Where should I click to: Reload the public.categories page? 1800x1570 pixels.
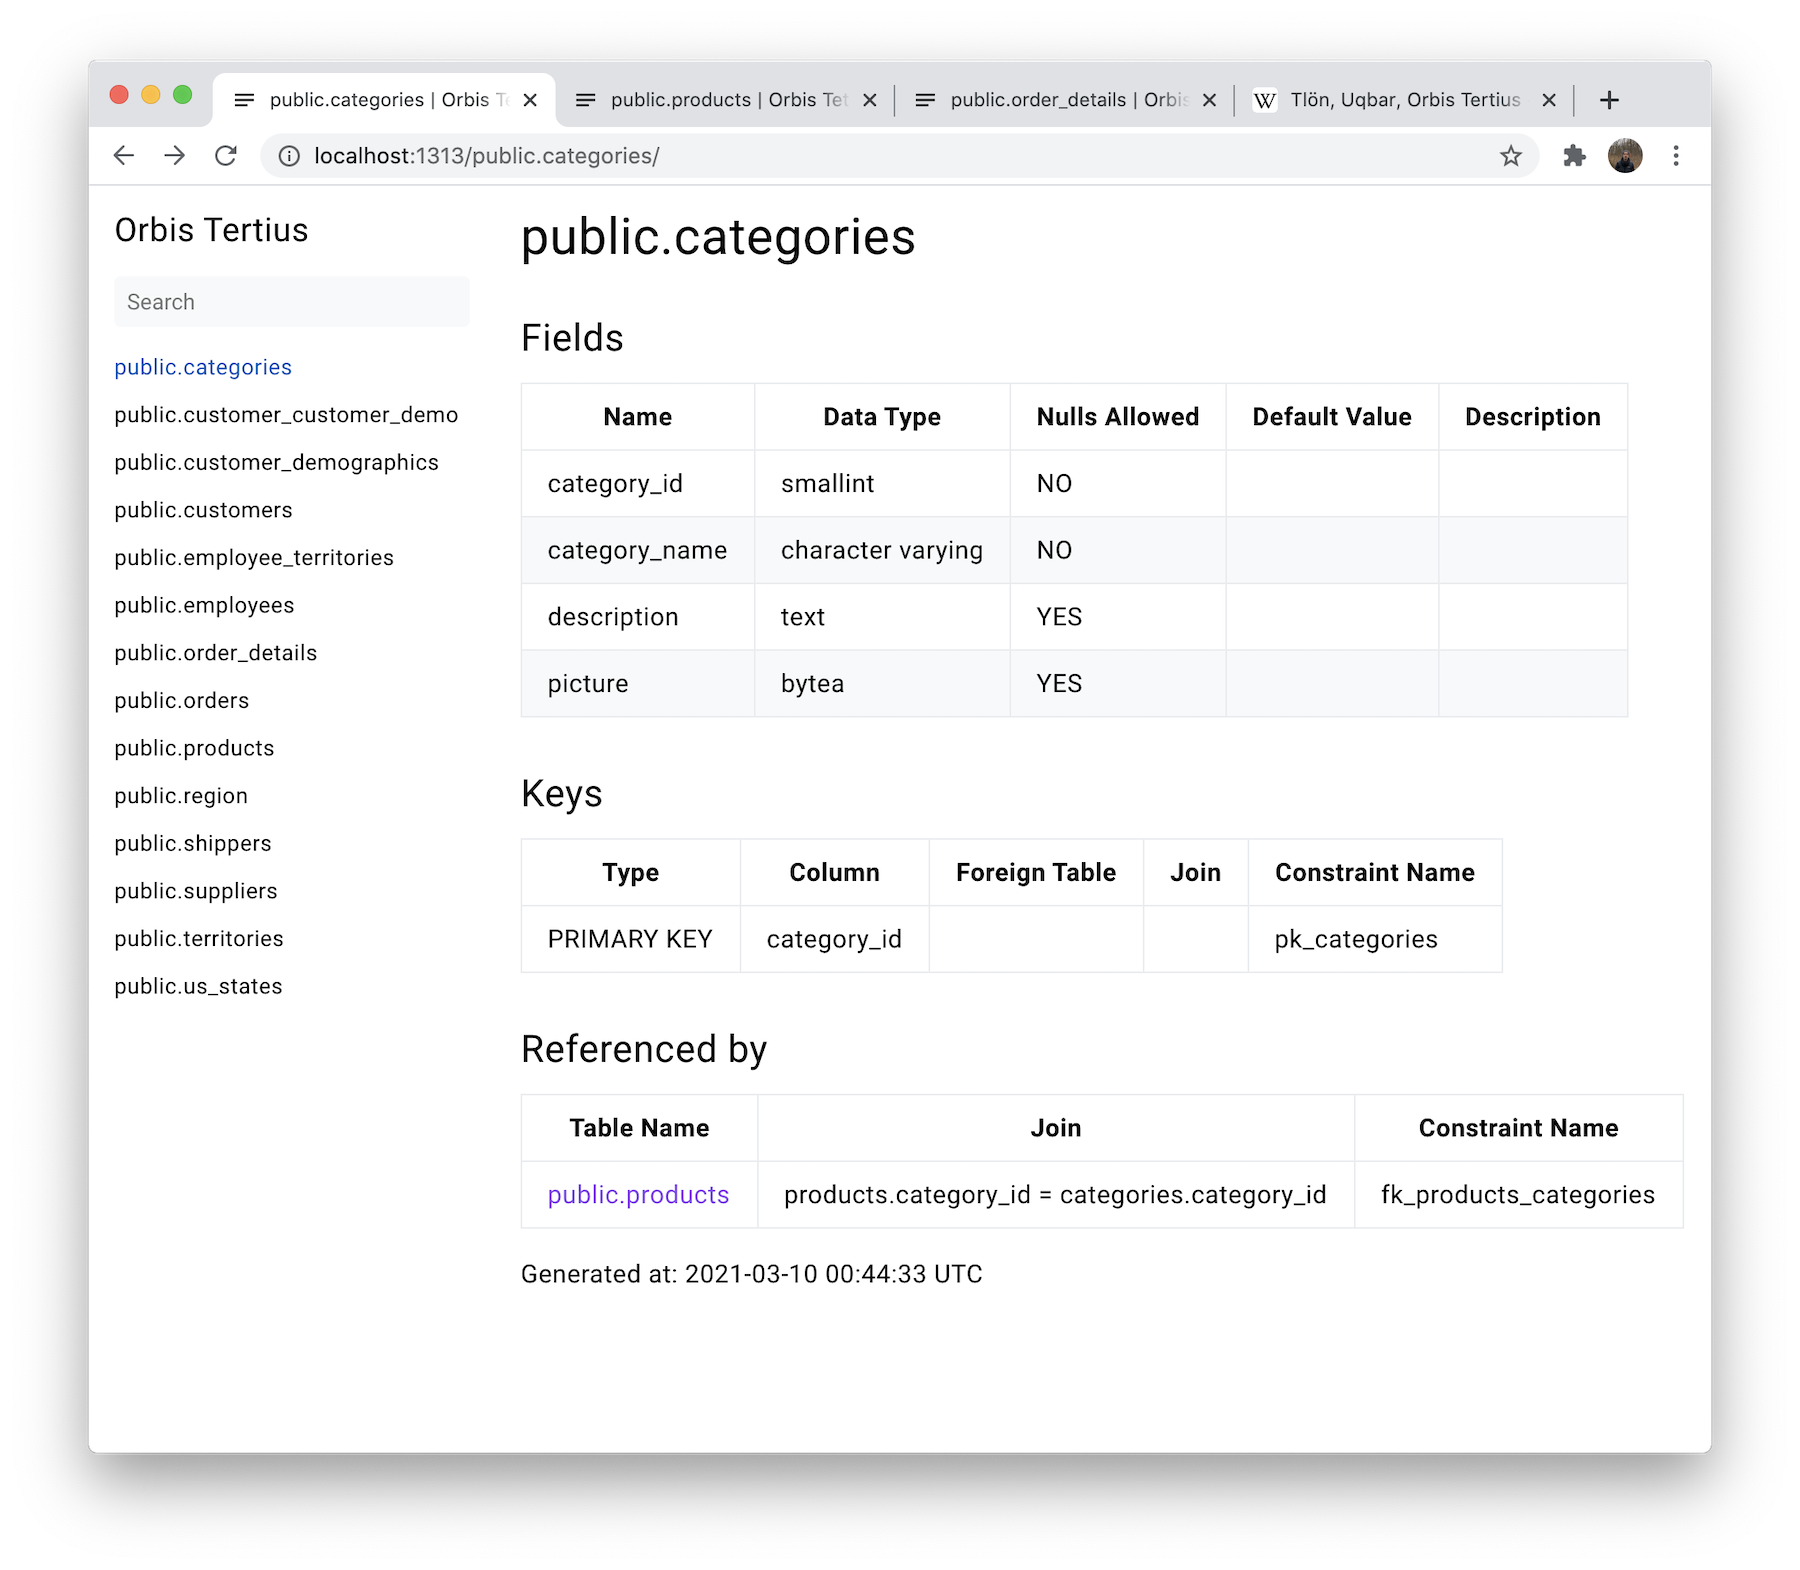(x=227, y=155)
